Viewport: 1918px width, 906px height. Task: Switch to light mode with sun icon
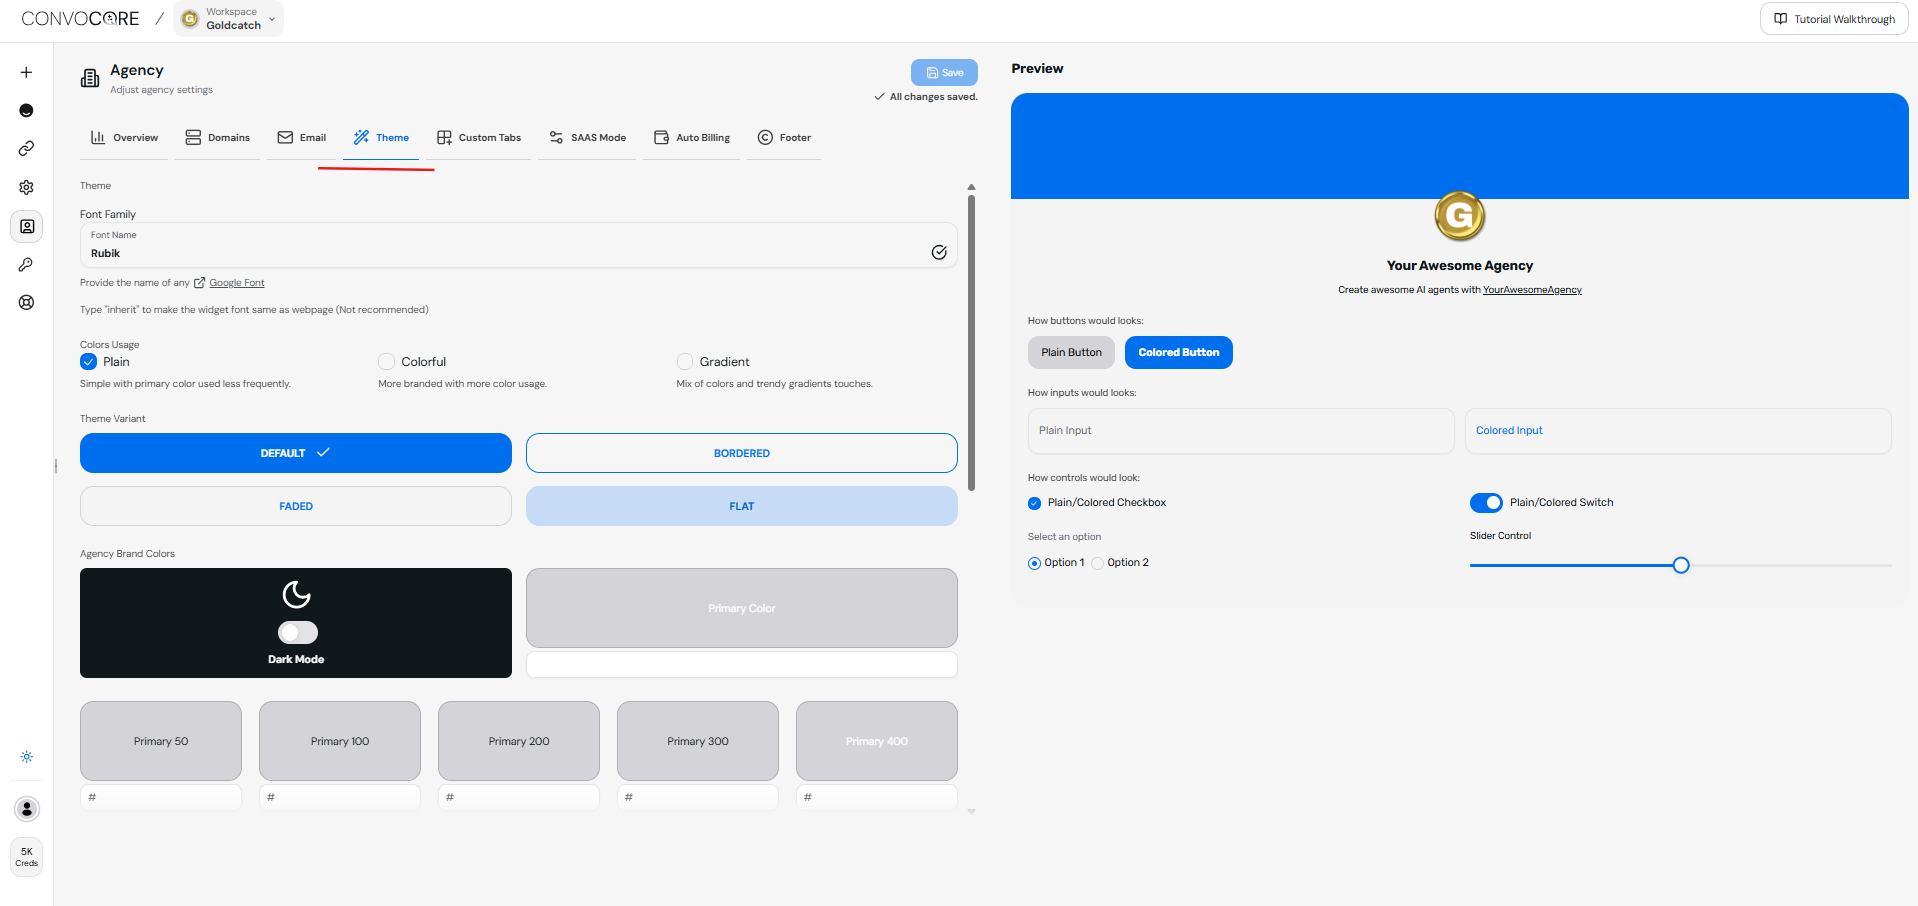(26, 757)
